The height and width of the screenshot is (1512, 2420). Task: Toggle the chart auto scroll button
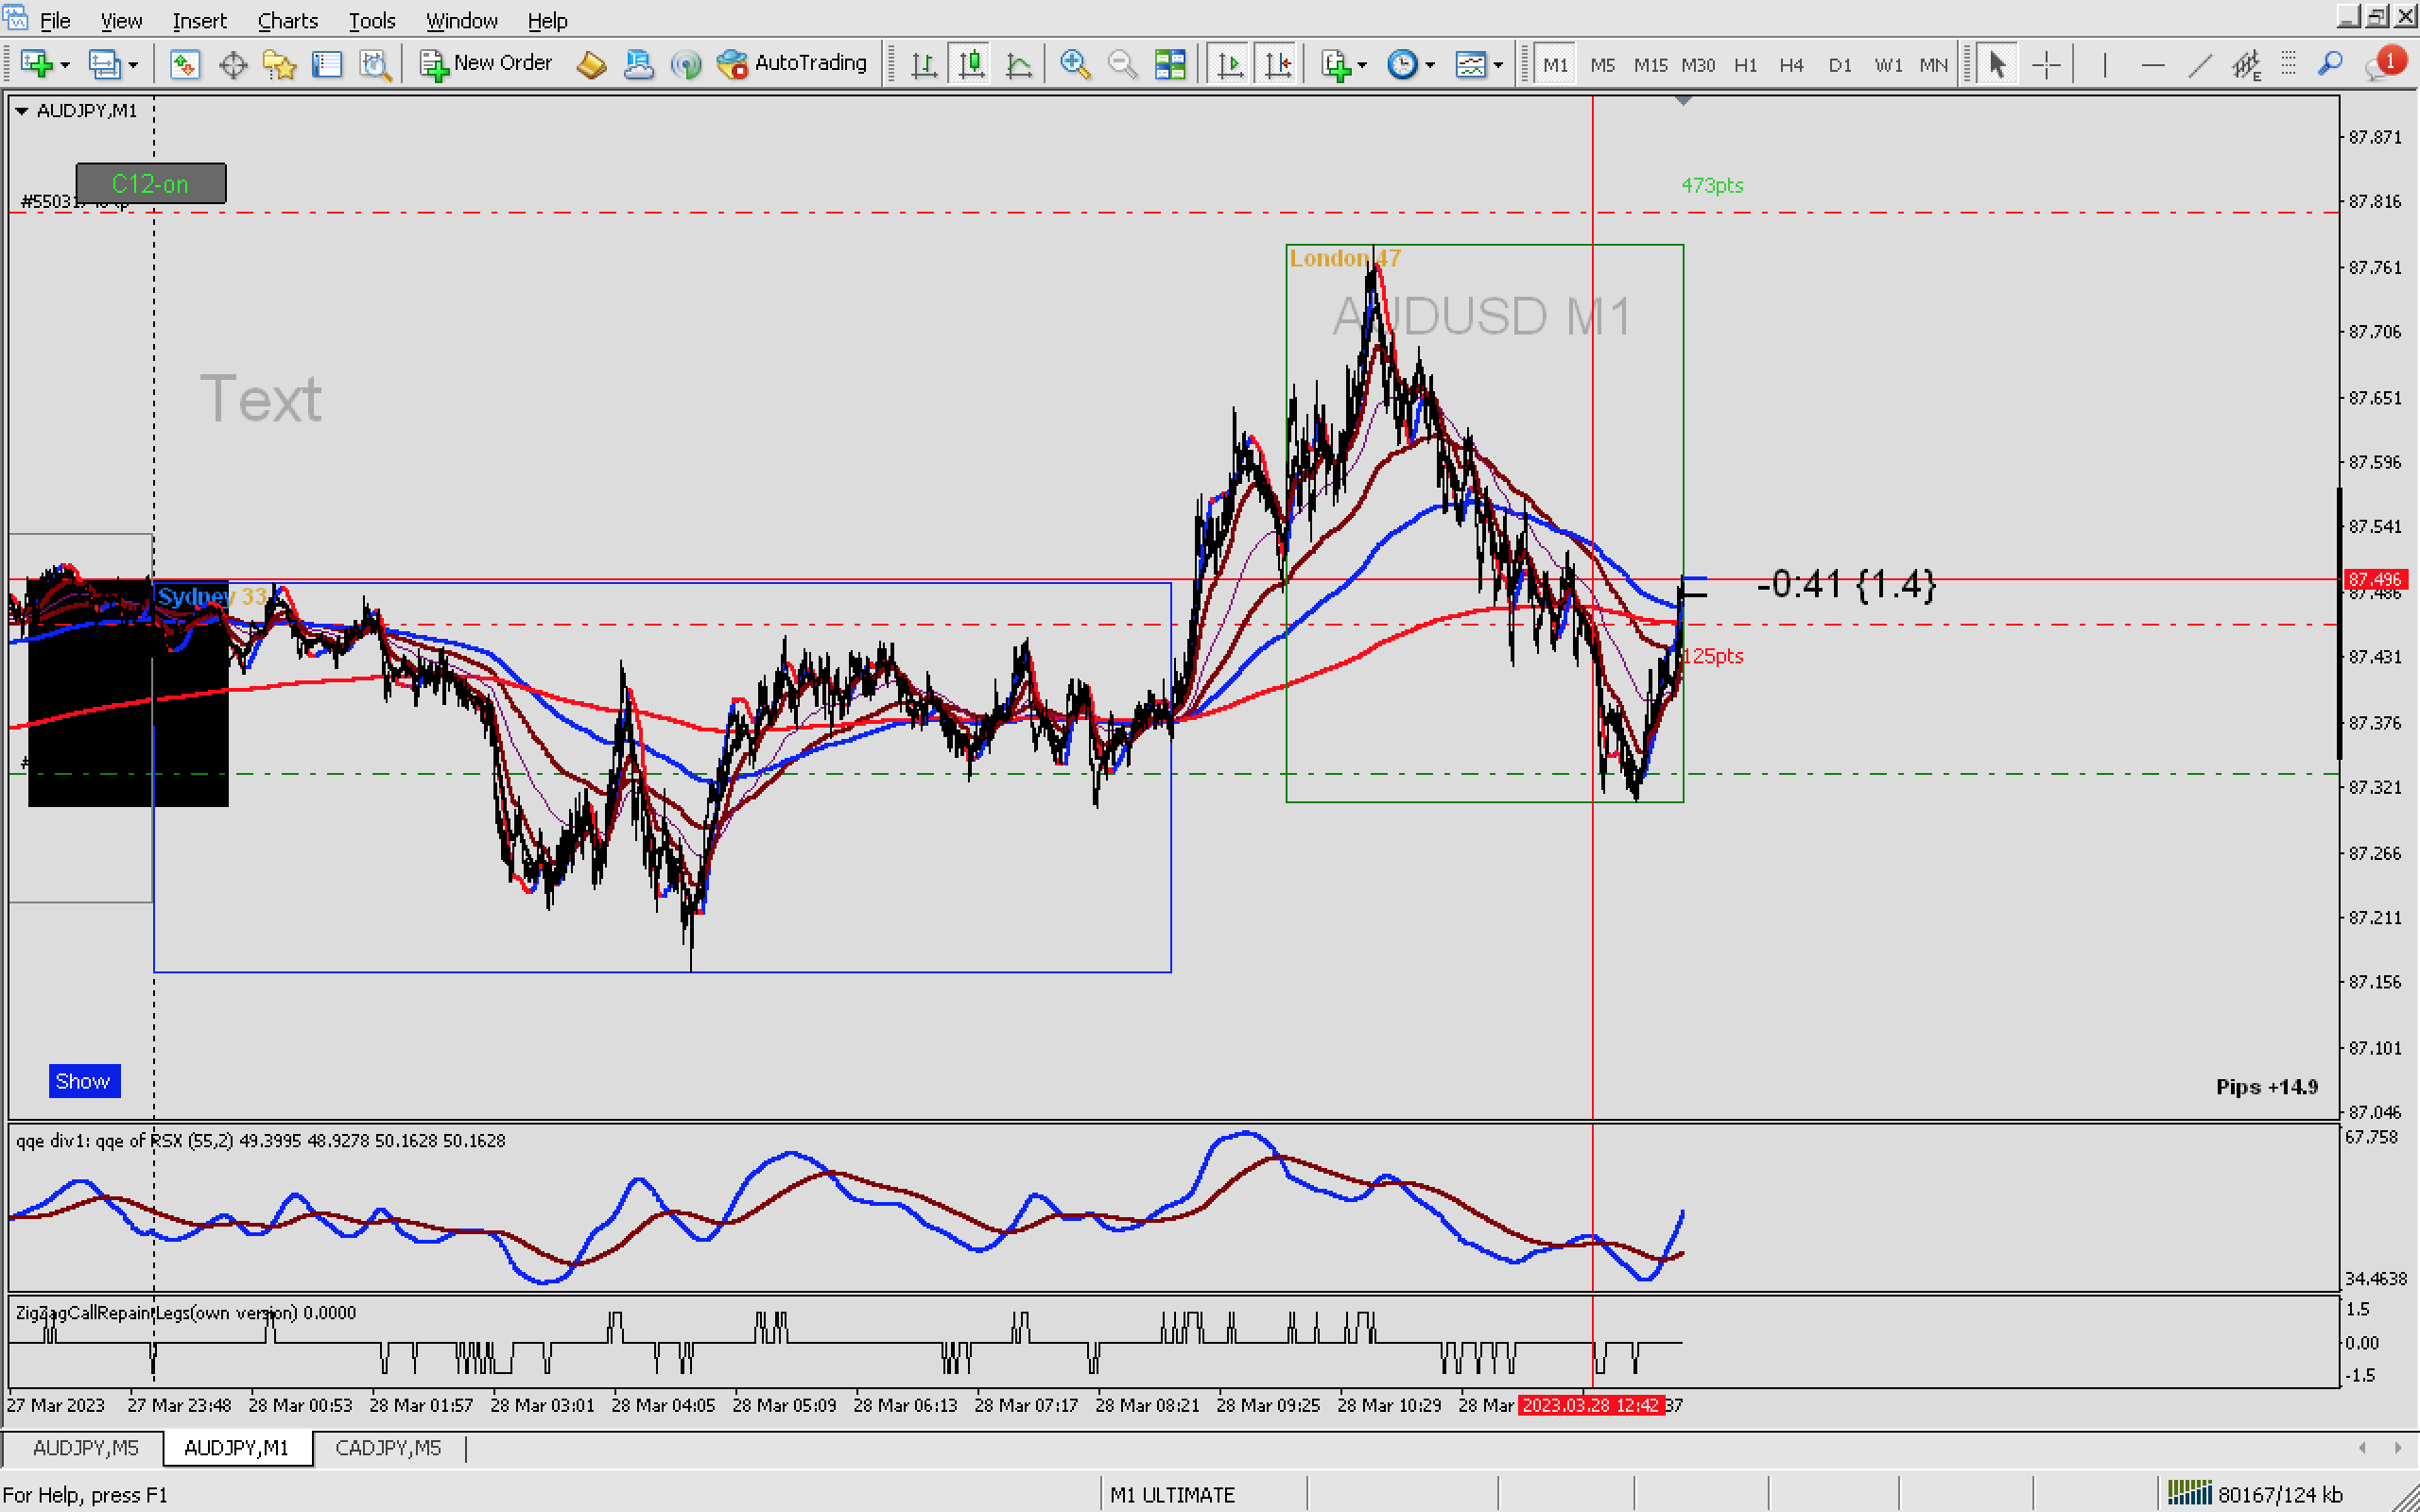click(x=1230, y=65)
